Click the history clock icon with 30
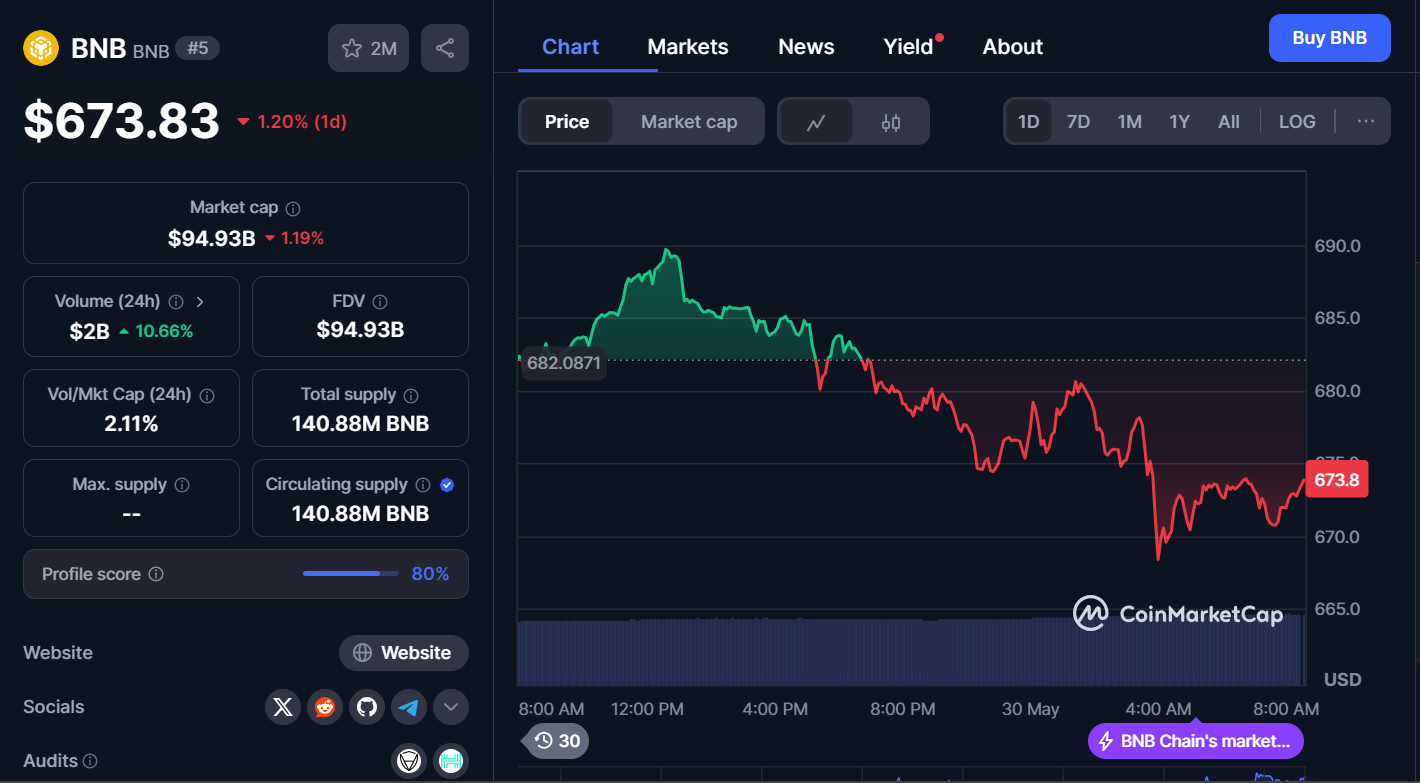This screenshot has height=783, width=1420. (557, 741)
